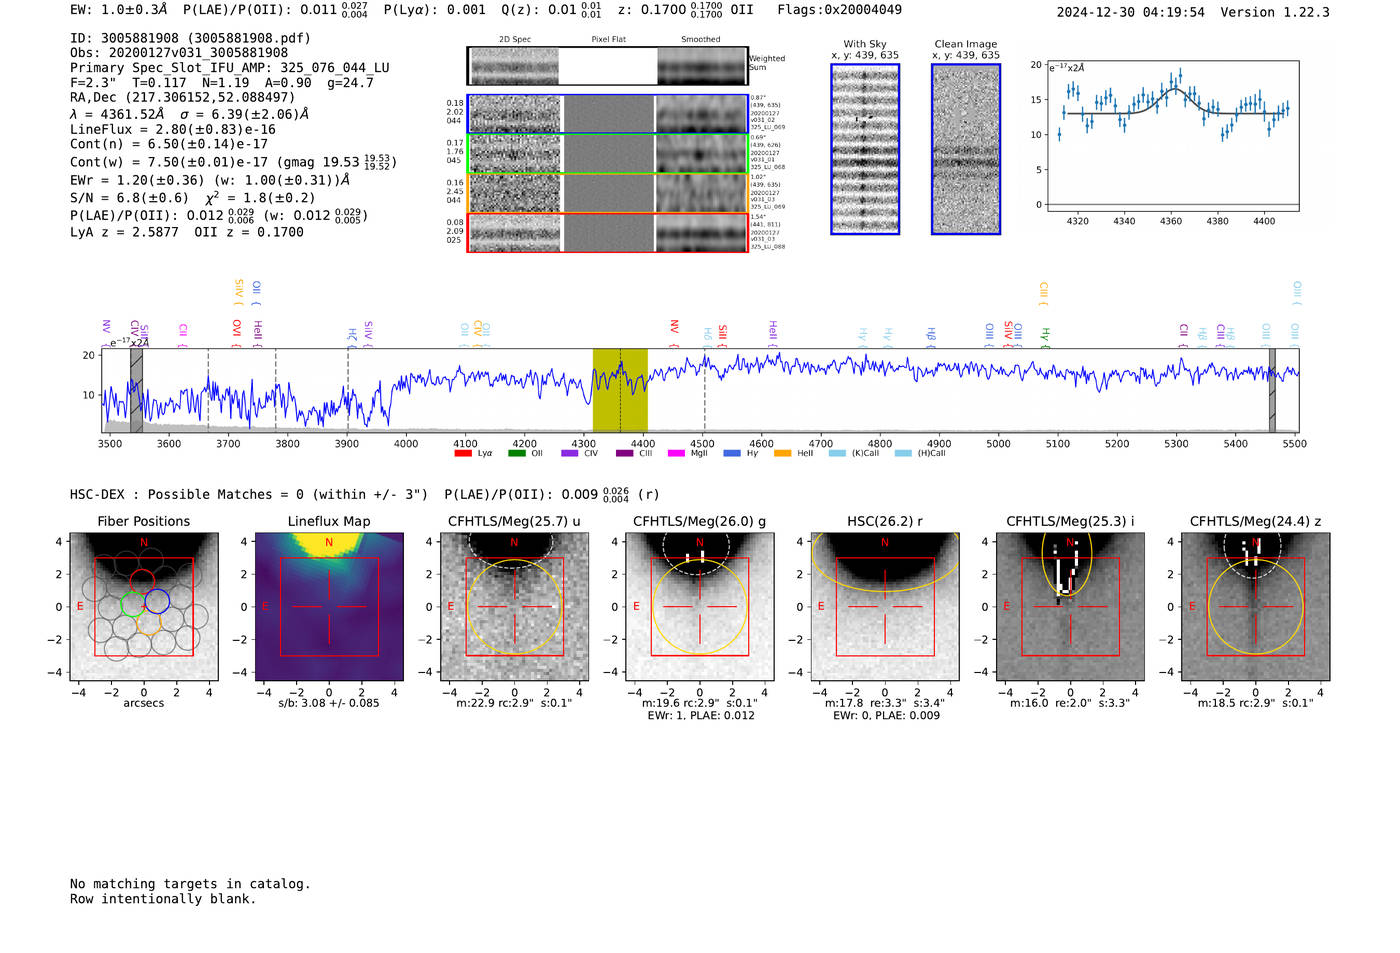Click the '2D Spec' column header

pyautogui.click(x=514, y=40)
